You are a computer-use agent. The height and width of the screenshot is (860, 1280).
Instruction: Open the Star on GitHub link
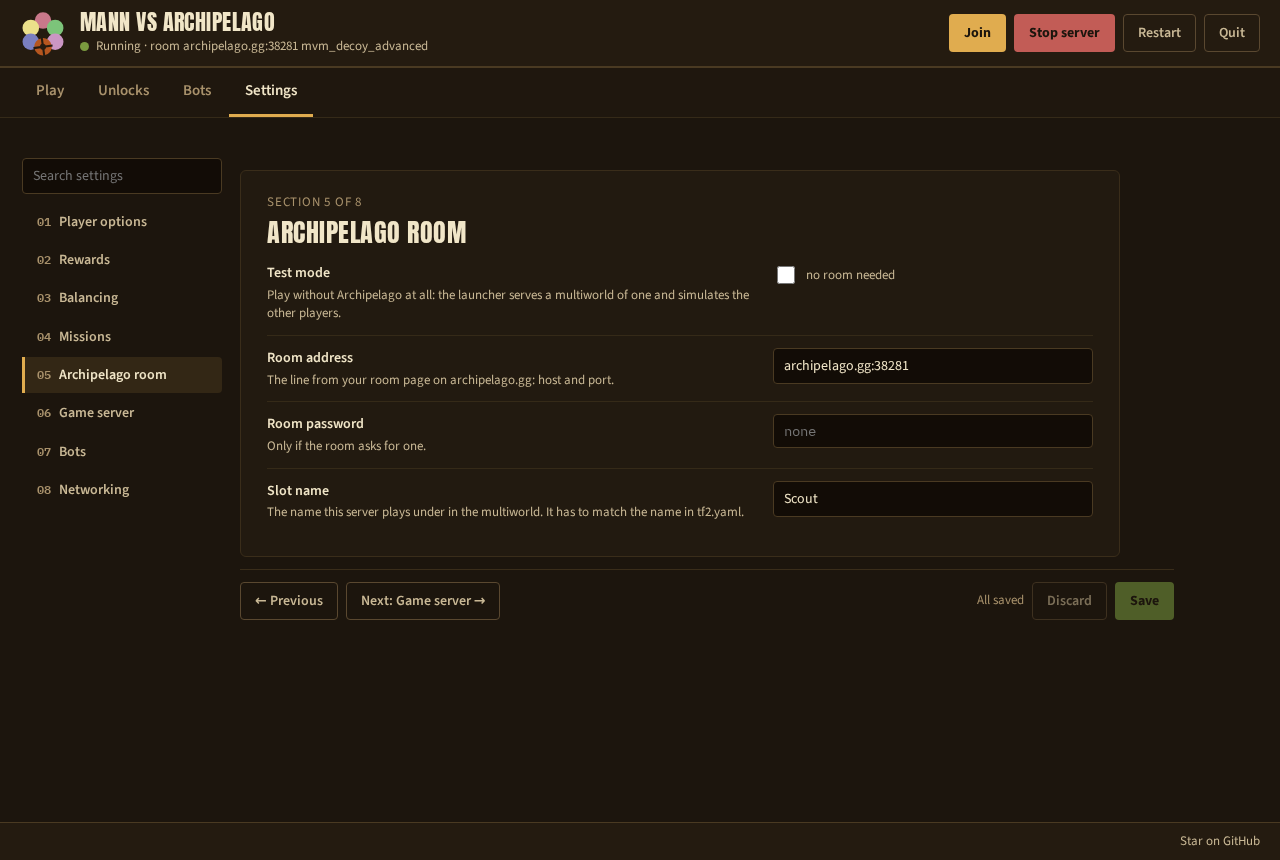(x=1220, y=841)
